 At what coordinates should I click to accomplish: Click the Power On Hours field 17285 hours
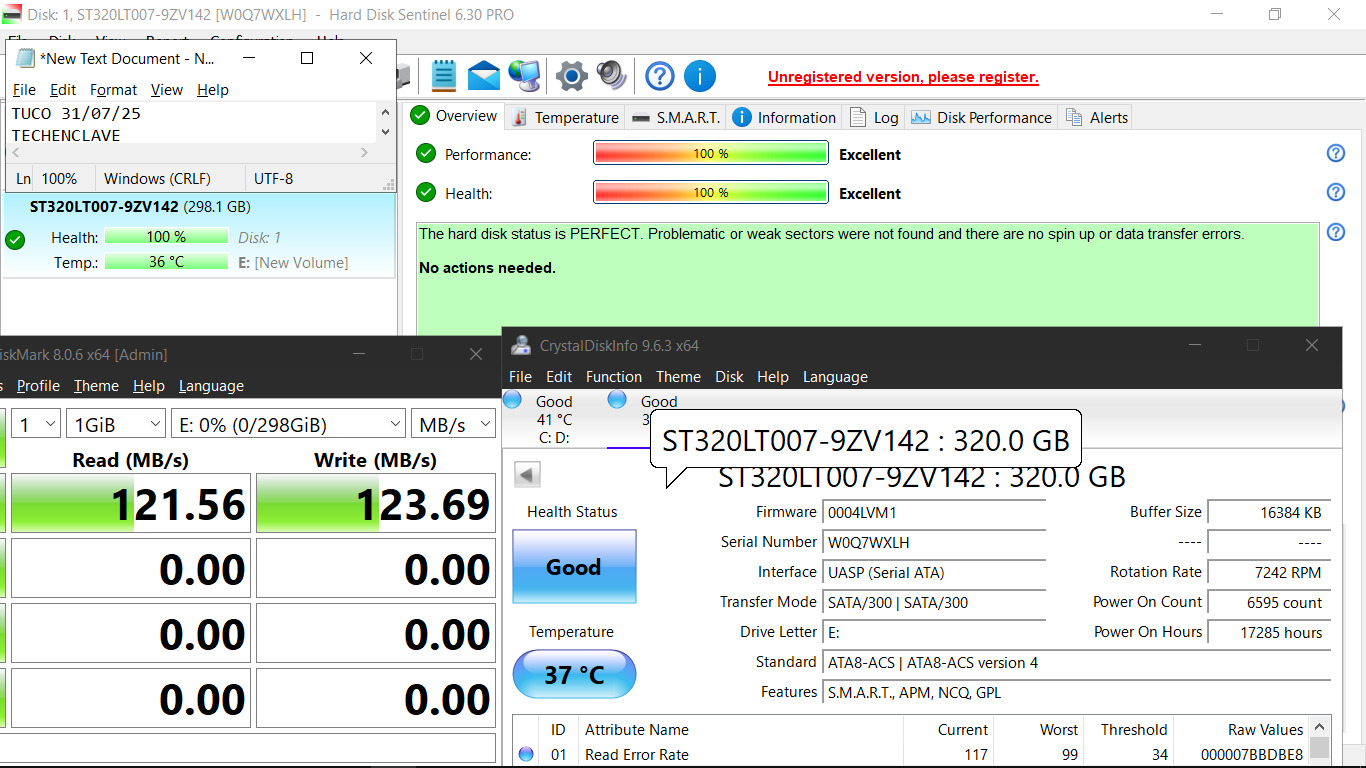pos(1269,632)
